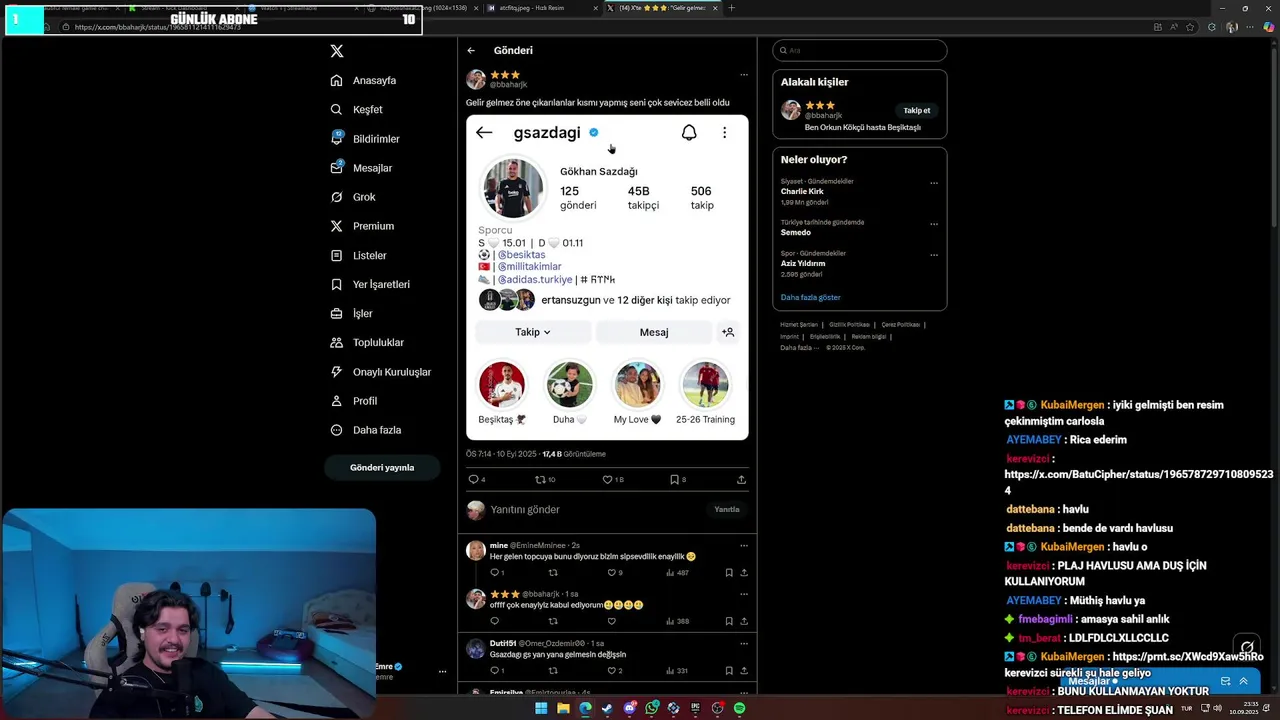
Task: Click the X logo at top of sidebar
Action: pos(337,51)
